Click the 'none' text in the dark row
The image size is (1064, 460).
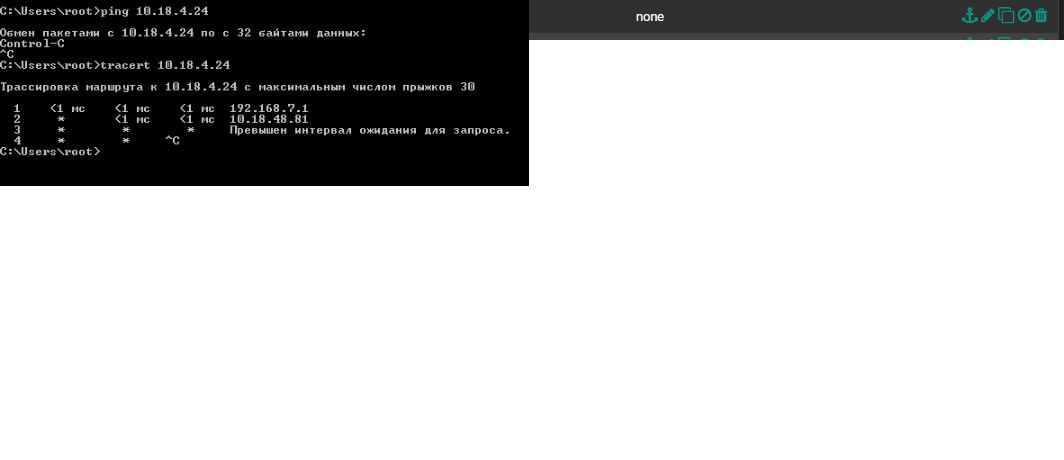point(649,17)
